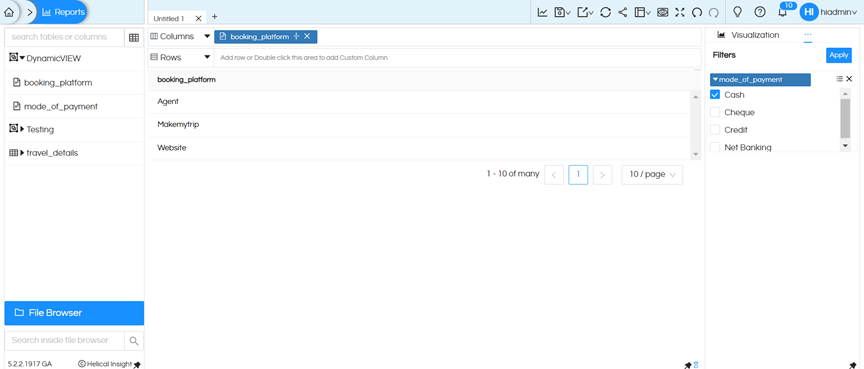Click the file browser search magnifier icon
Image resolution: width=864 pixels, height=369 pixels.
point(134,341)
